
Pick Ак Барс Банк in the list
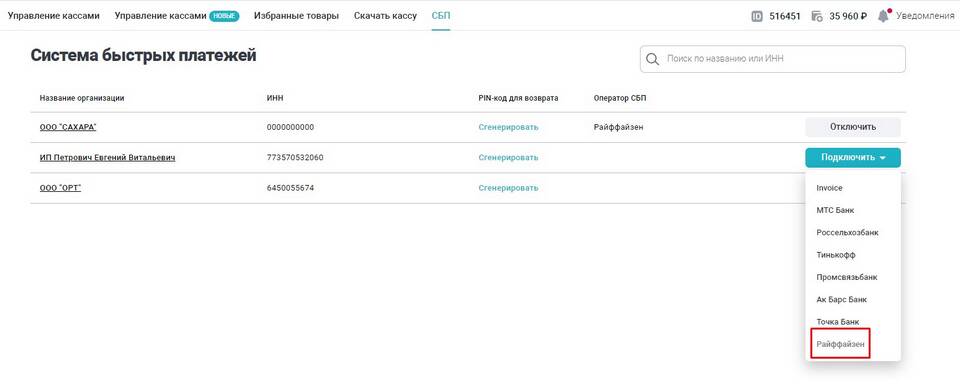pos(841,300)
